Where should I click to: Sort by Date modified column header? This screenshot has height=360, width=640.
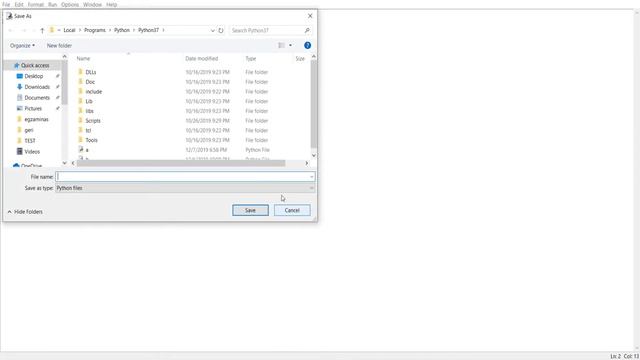pos(202,59)
